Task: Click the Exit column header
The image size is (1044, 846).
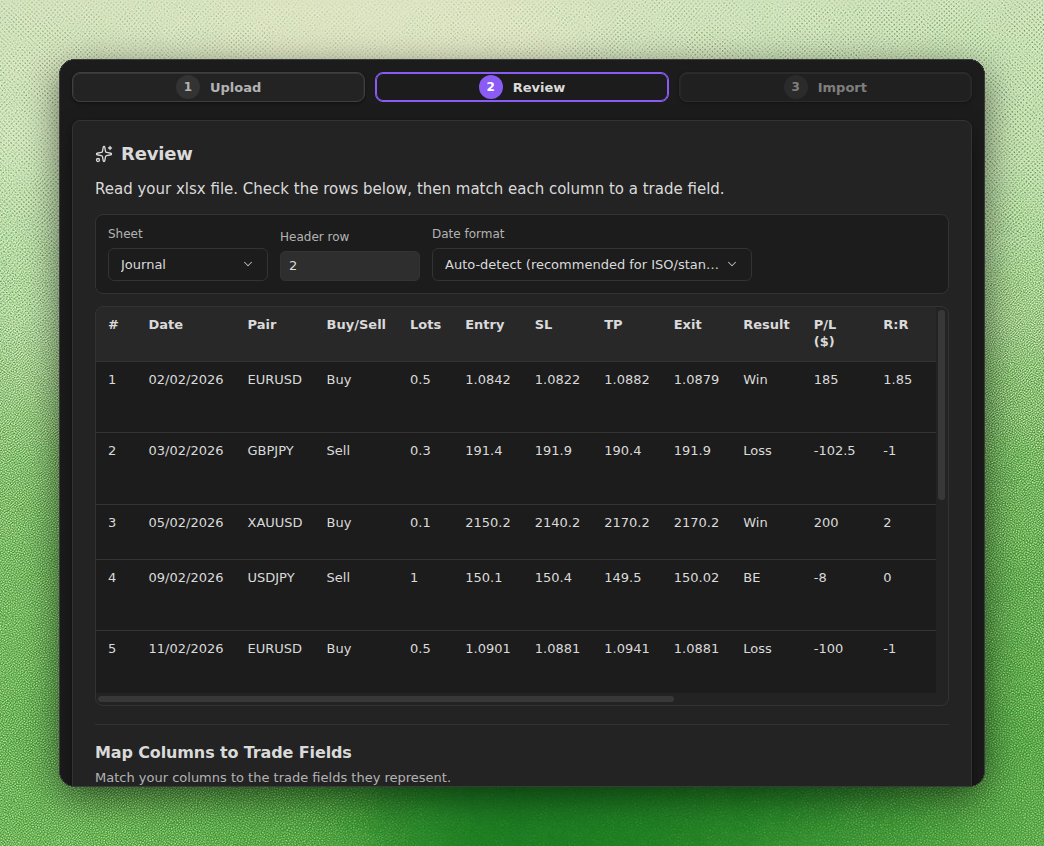Action: click(x=688, y=325)
